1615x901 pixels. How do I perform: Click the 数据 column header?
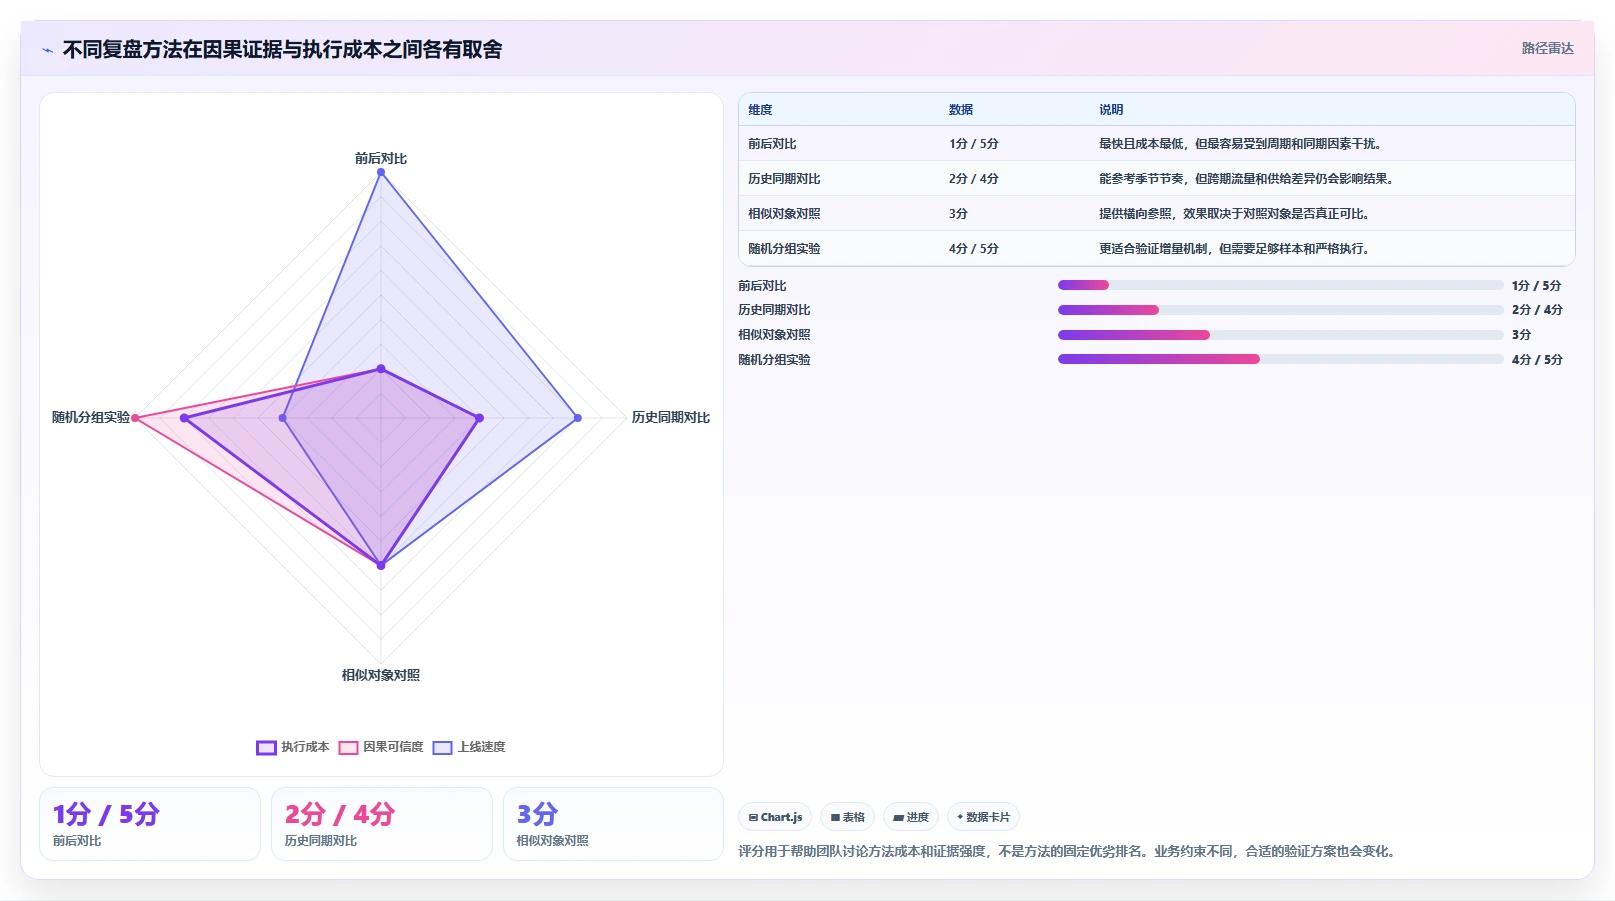click(x=961, y=110)
